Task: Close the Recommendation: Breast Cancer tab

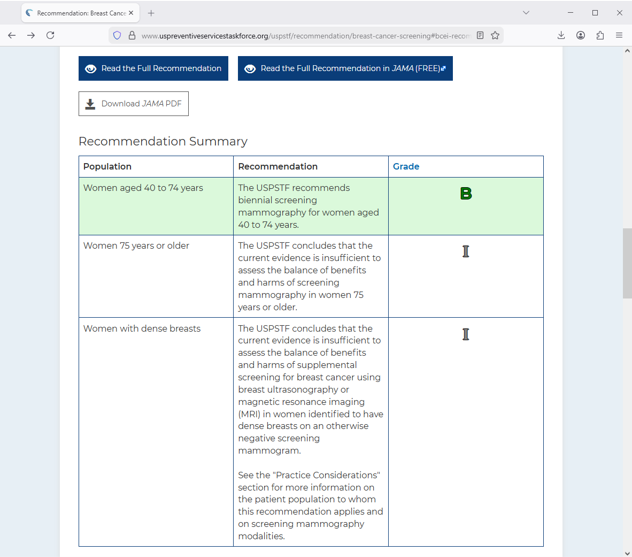Action: [131, 13]
